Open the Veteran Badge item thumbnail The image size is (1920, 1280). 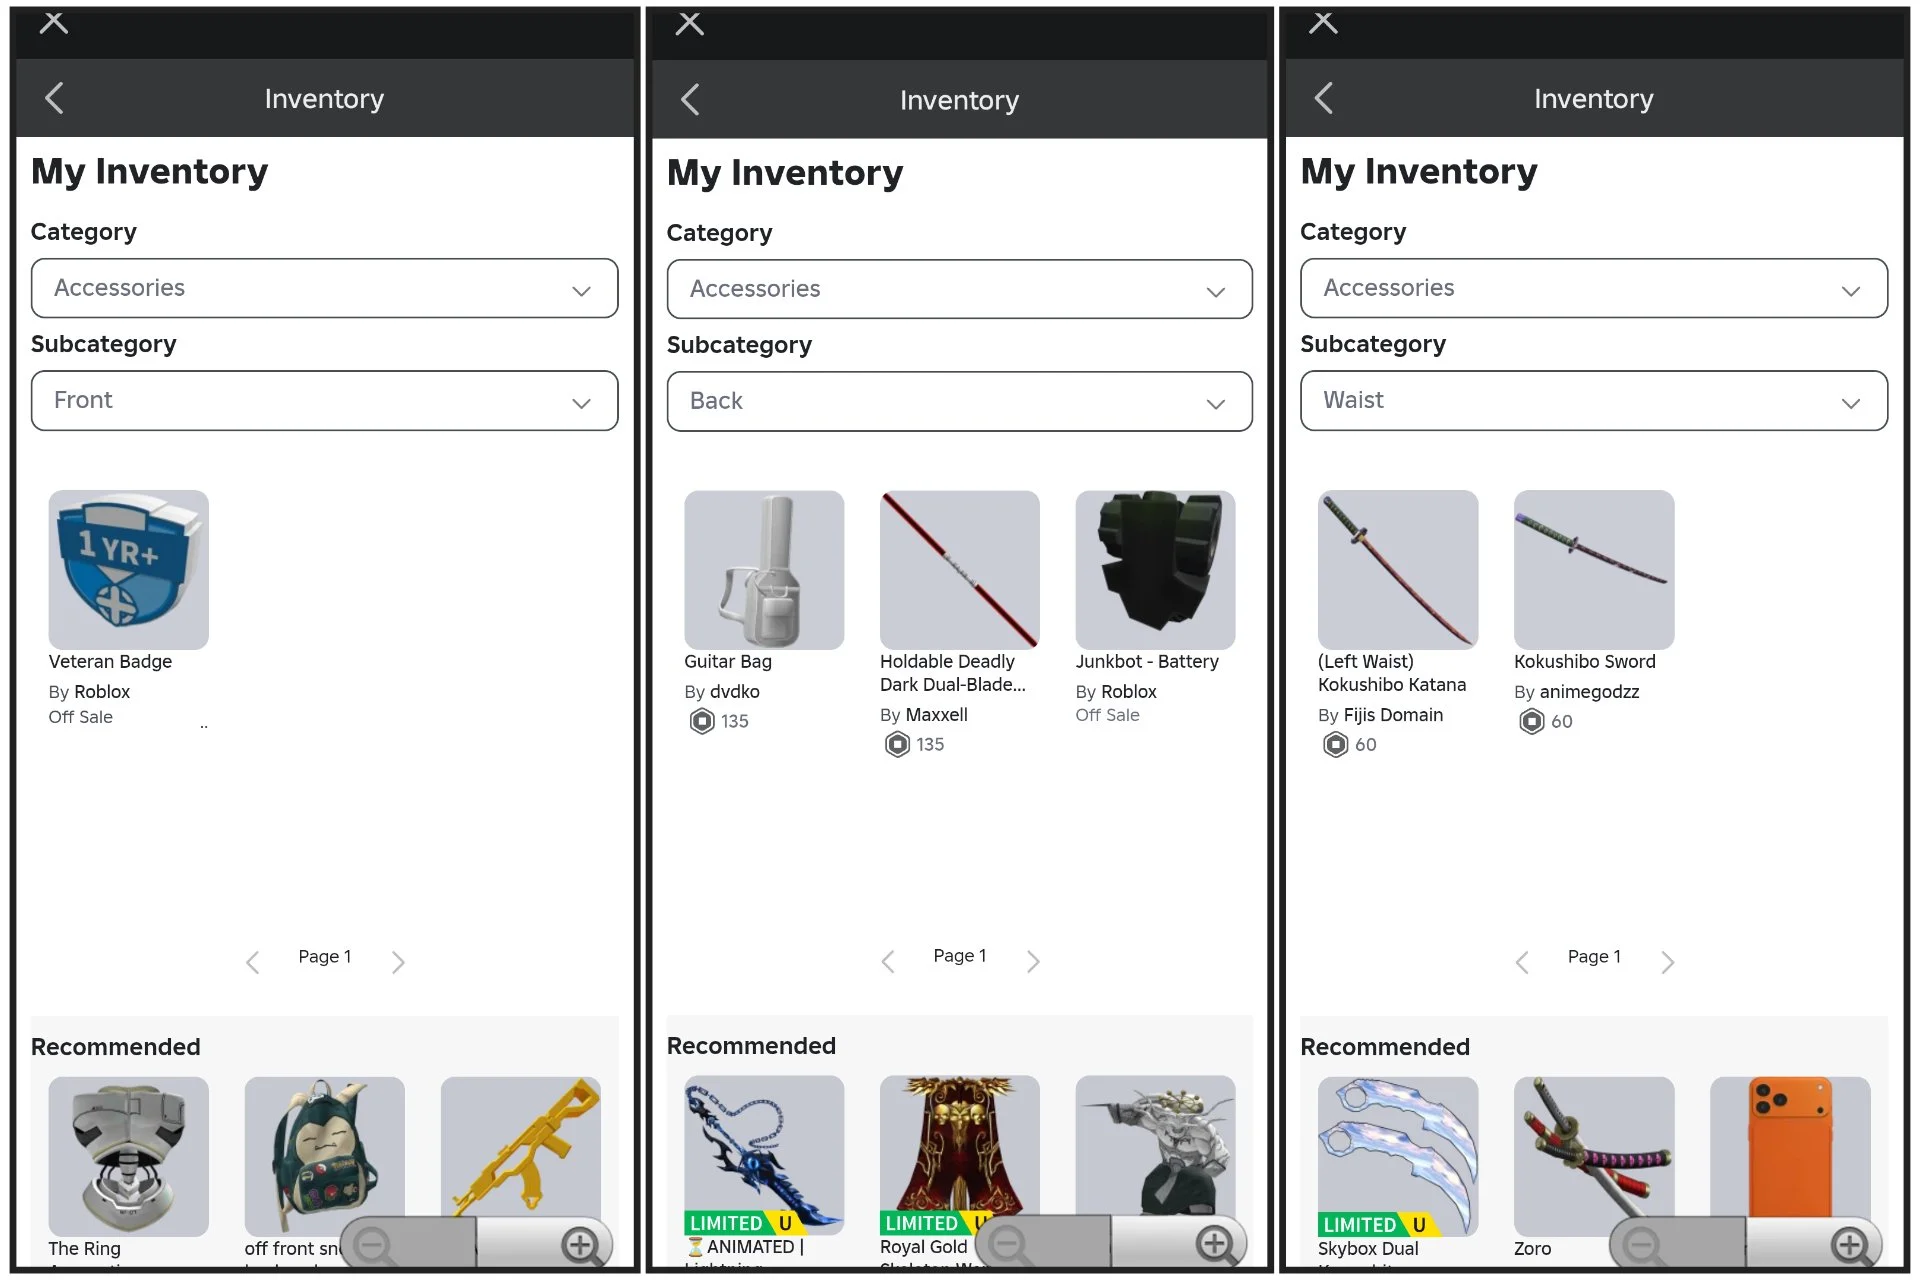coord(129,569)
